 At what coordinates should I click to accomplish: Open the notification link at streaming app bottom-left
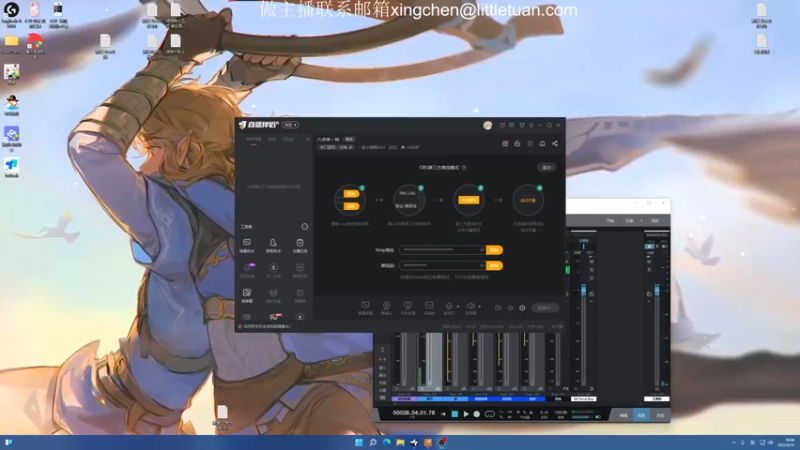pos(267,327)
